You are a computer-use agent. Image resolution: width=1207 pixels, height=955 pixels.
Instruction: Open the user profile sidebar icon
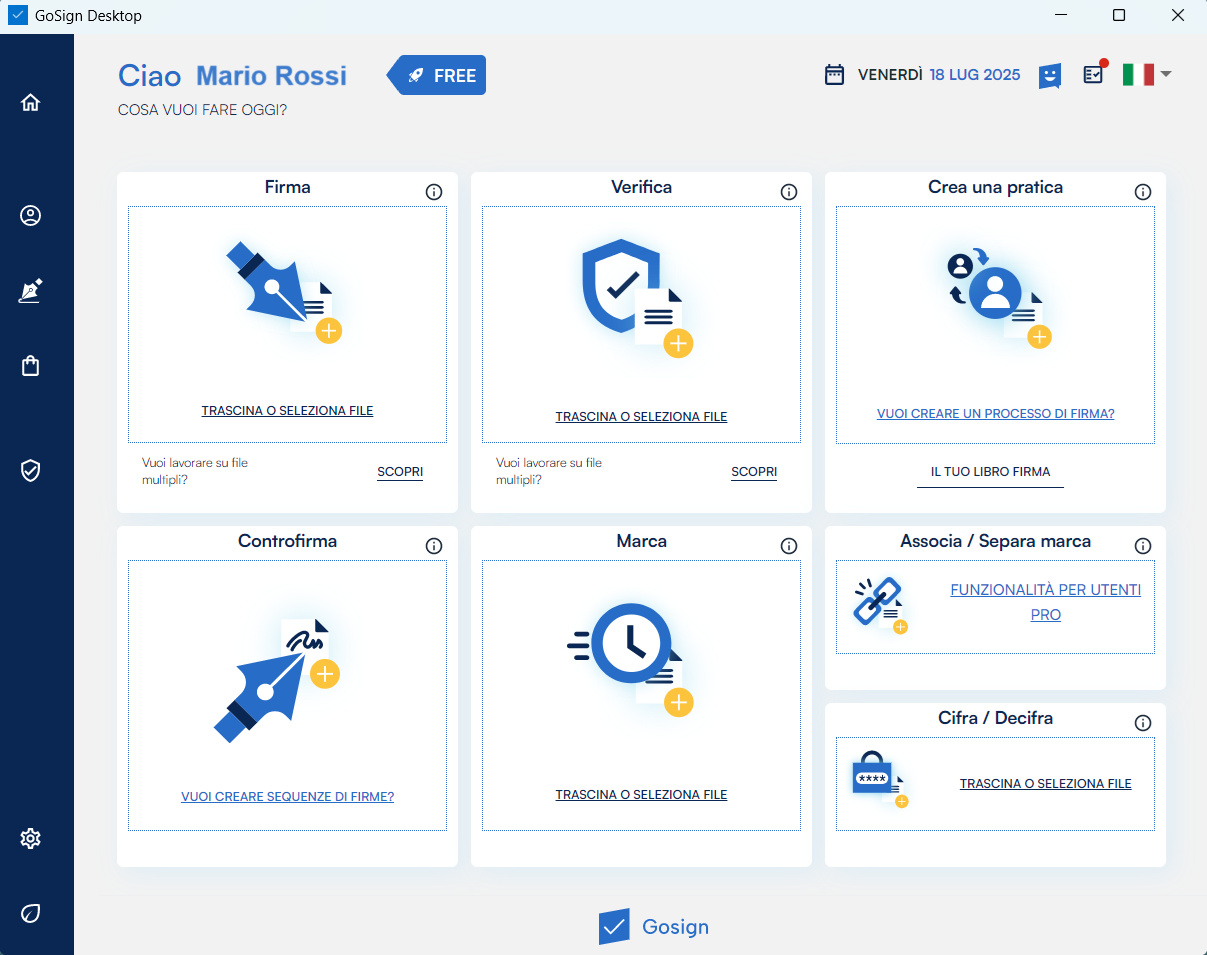pyautogui.click(x=31, y=216)
